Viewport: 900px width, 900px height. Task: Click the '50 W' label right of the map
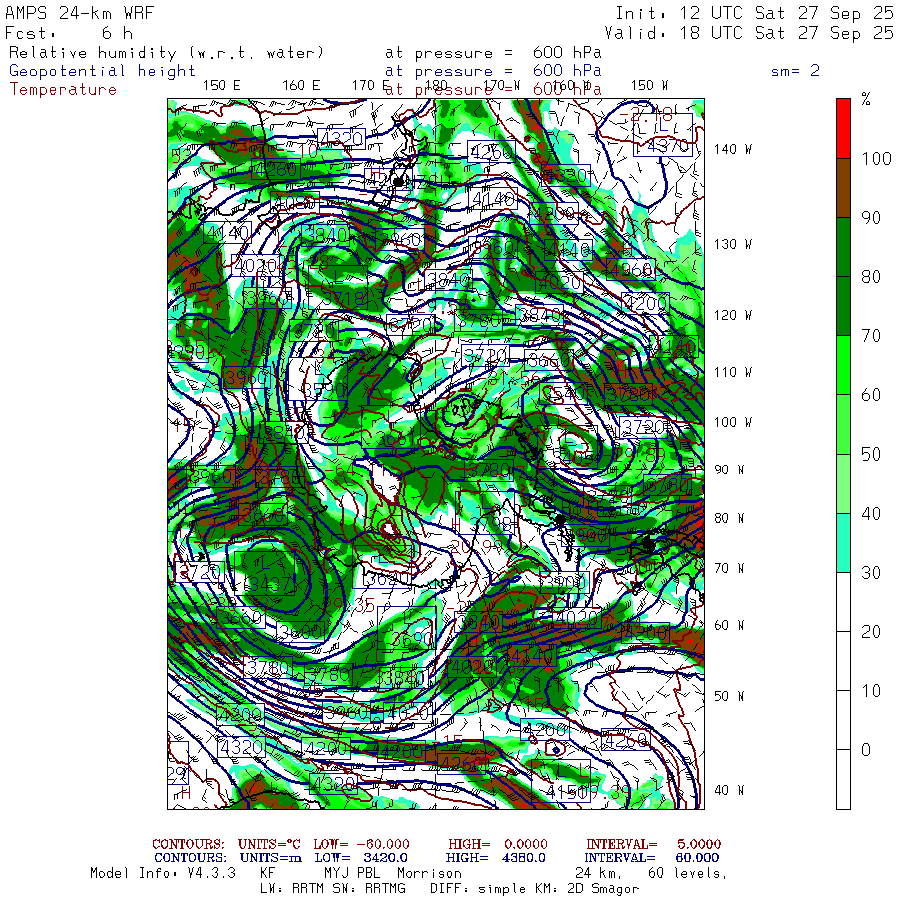[729, 696]
